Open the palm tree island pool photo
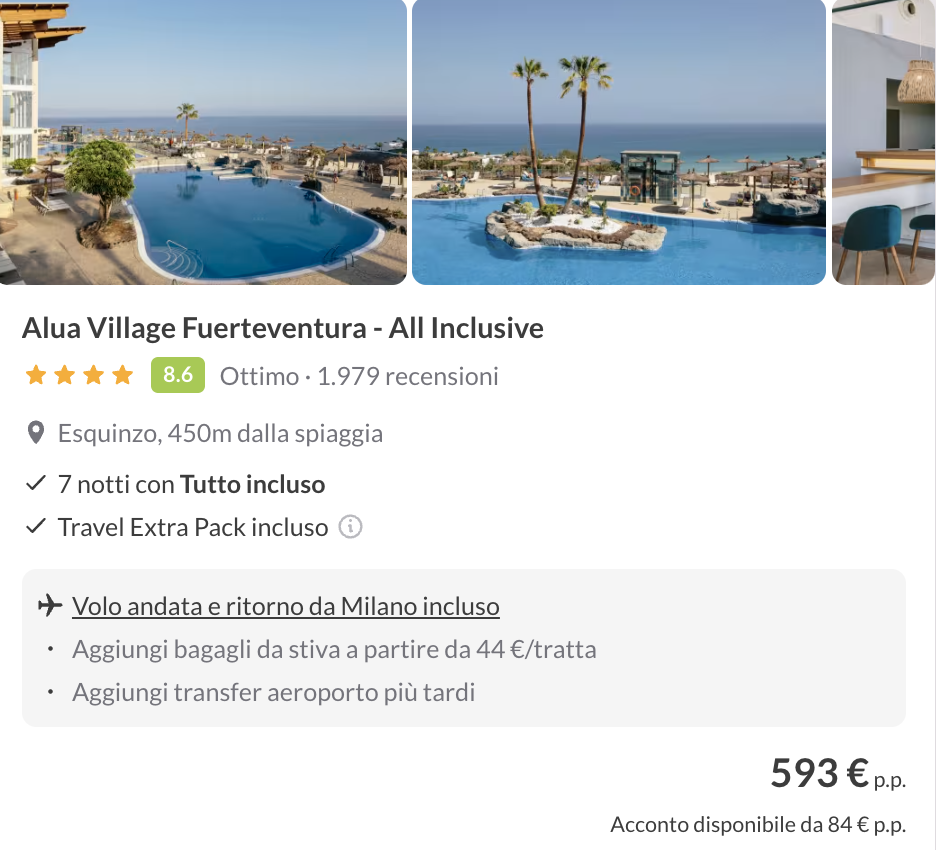 [619, 142]
